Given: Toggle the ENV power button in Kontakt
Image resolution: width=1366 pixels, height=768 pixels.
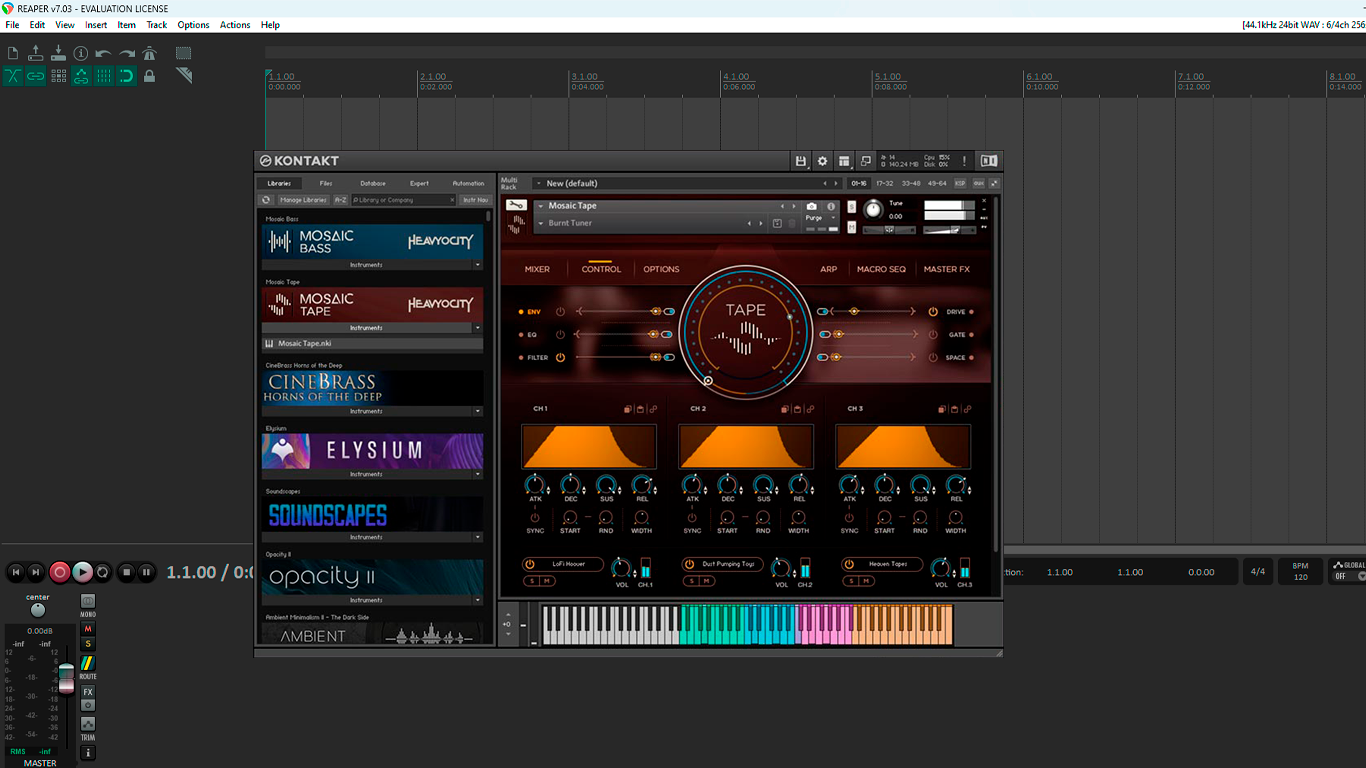Looking at the screenshot, I should (560, 312).
